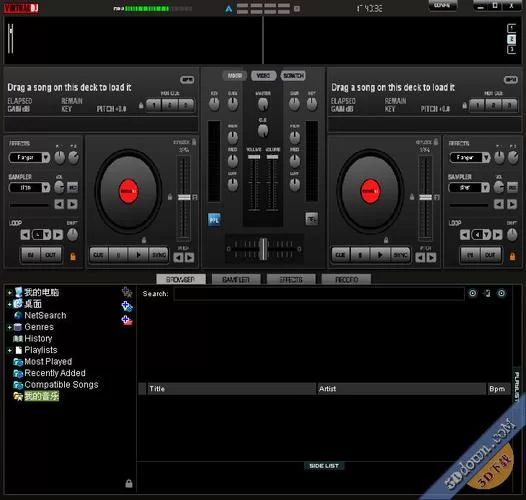
Task: Toggle the orange loop lock on left deck
Action: point(73,257)
